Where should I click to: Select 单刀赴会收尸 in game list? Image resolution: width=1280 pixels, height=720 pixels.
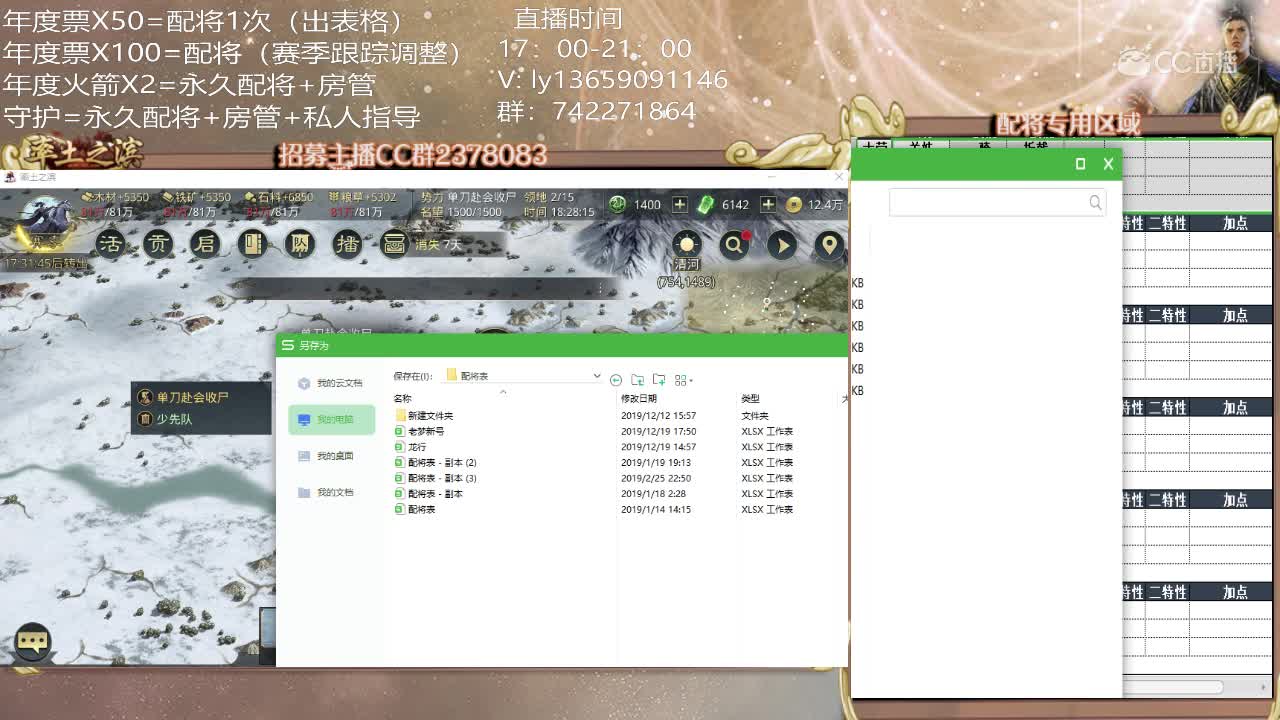point(192,397)
